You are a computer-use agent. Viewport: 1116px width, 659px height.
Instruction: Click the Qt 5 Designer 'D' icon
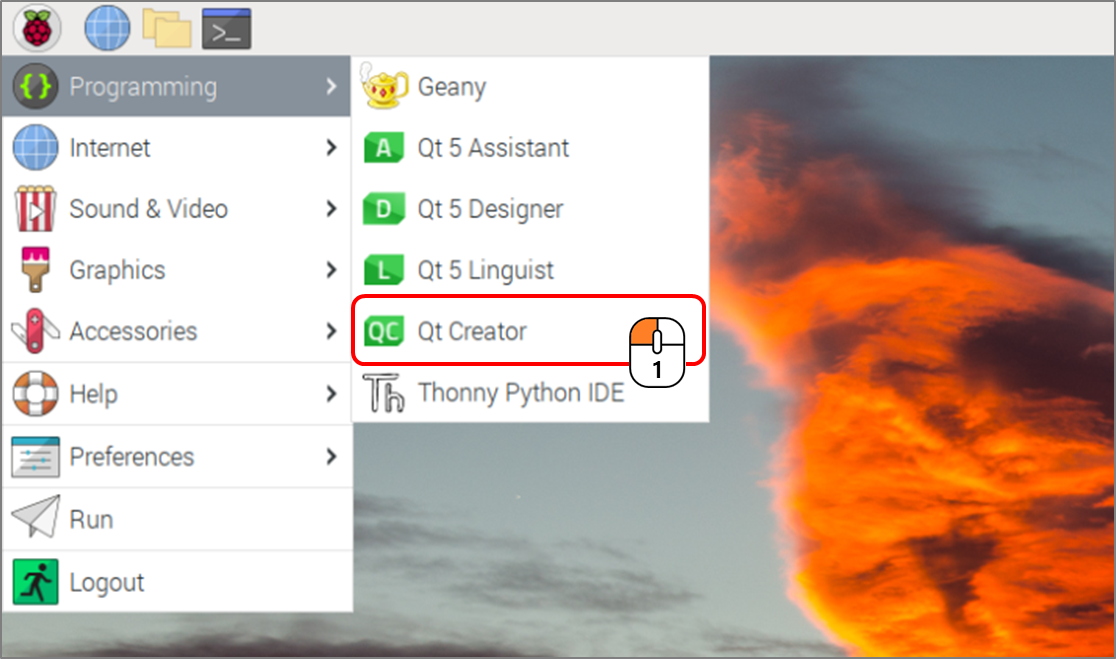coord(384,209)
